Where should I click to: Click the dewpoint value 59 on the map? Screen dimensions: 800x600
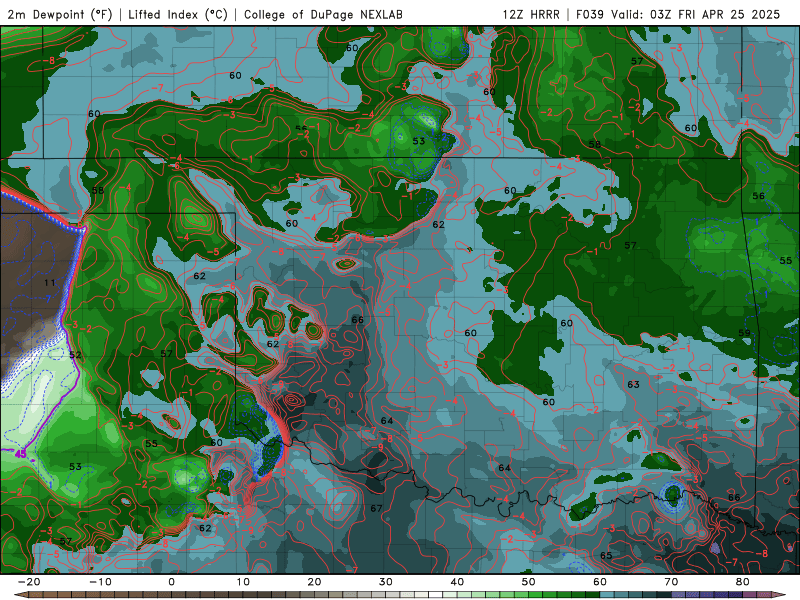(744, 333)
